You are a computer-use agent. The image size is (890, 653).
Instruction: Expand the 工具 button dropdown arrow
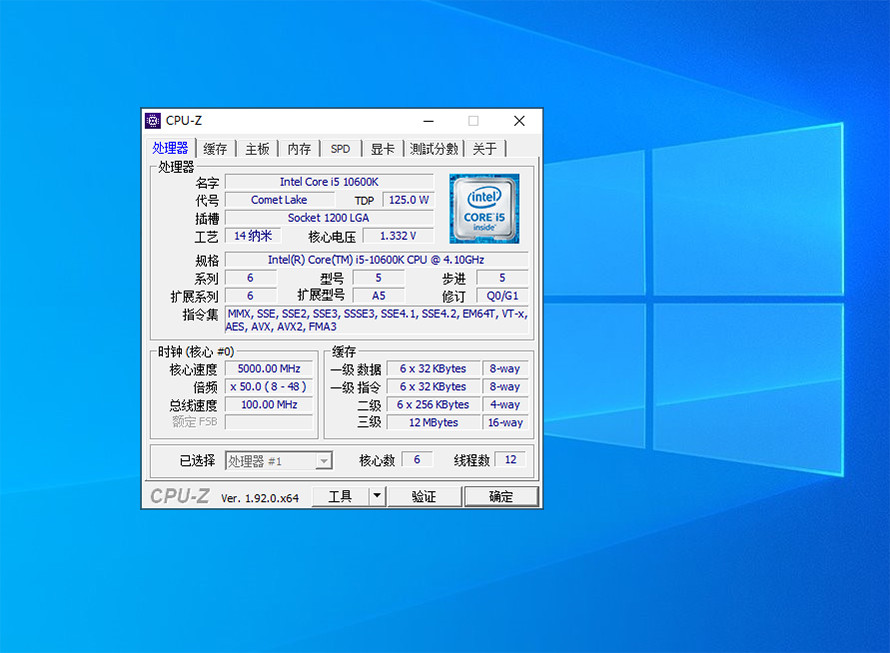click(377, 496)
